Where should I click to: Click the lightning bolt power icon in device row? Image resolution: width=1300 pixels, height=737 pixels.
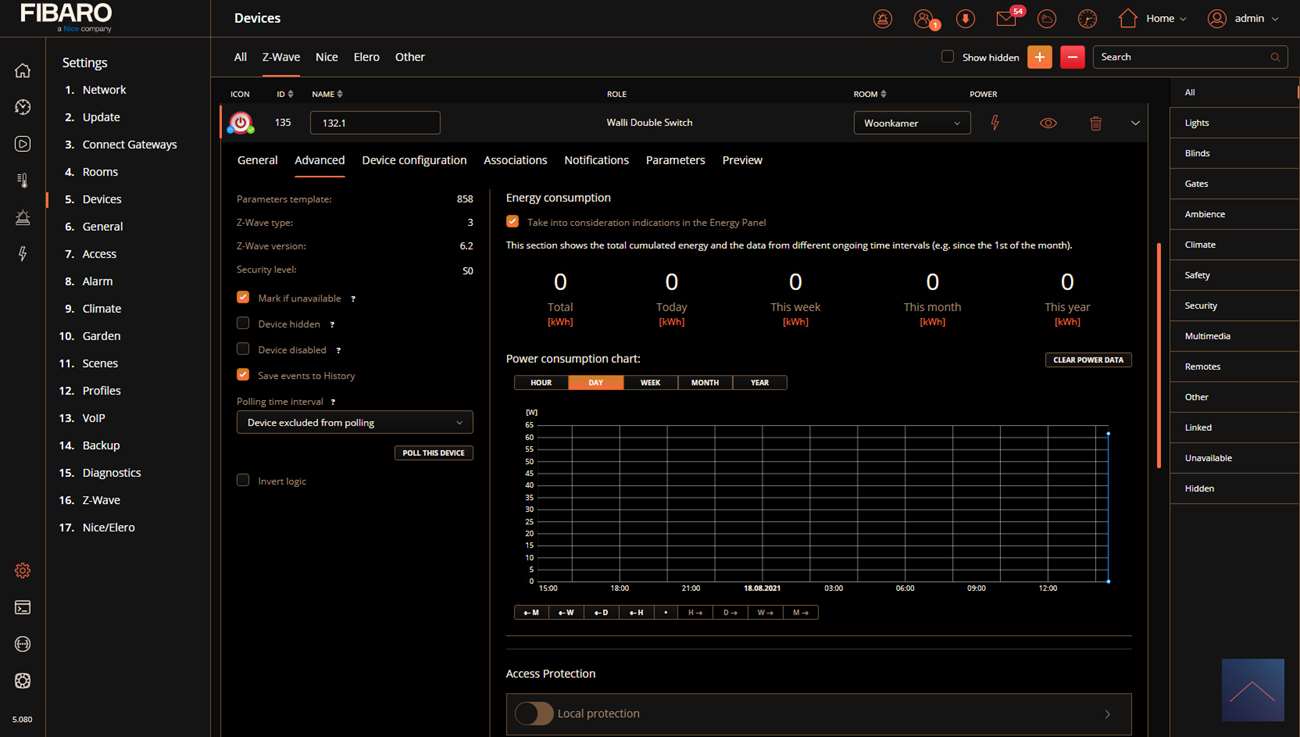pos(995,123)
